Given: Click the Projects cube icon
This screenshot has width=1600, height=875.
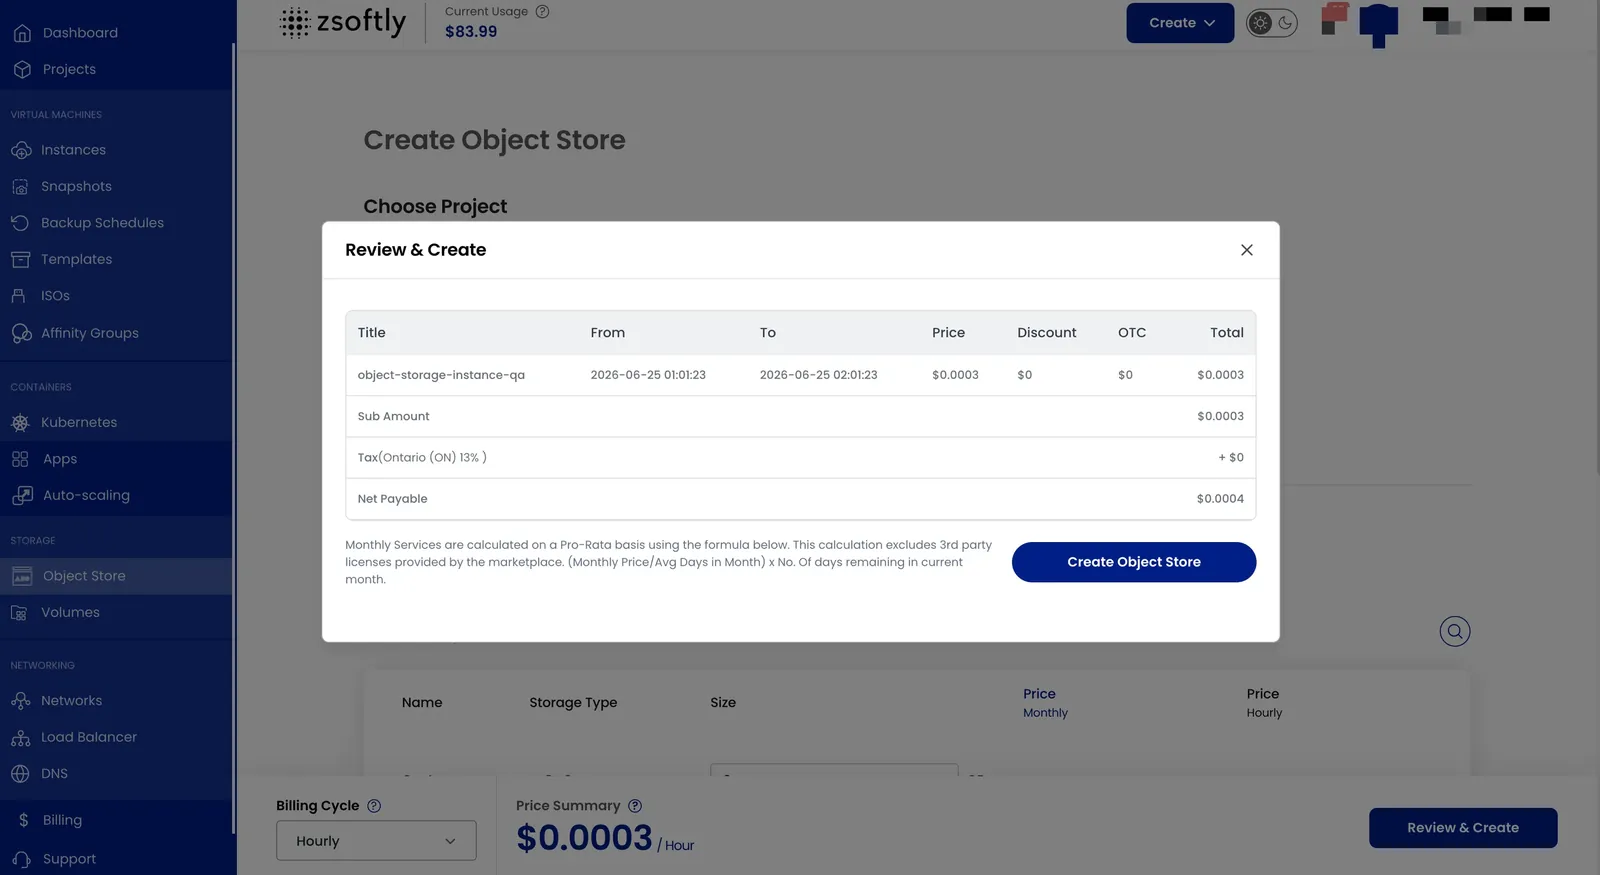Looking at the screenshot, I should click(x=22, y=69).
